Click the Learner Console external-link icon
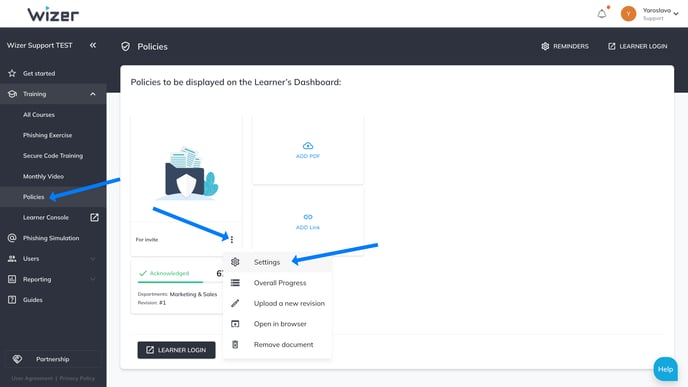Viewport: 688px width, 387px height. (94, 217)
